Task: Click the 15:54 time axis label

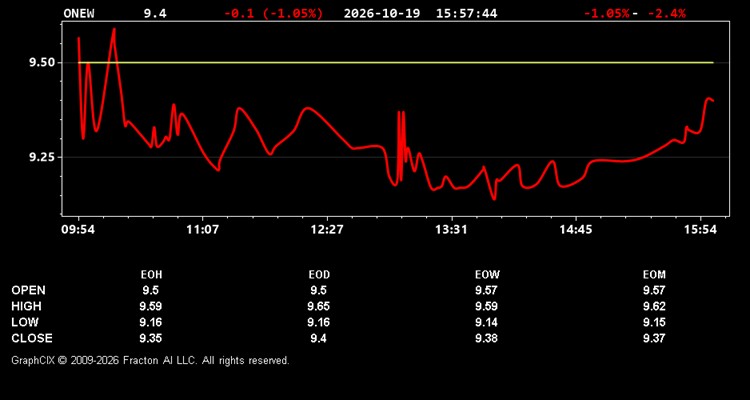Action: [x=700, y=230]
